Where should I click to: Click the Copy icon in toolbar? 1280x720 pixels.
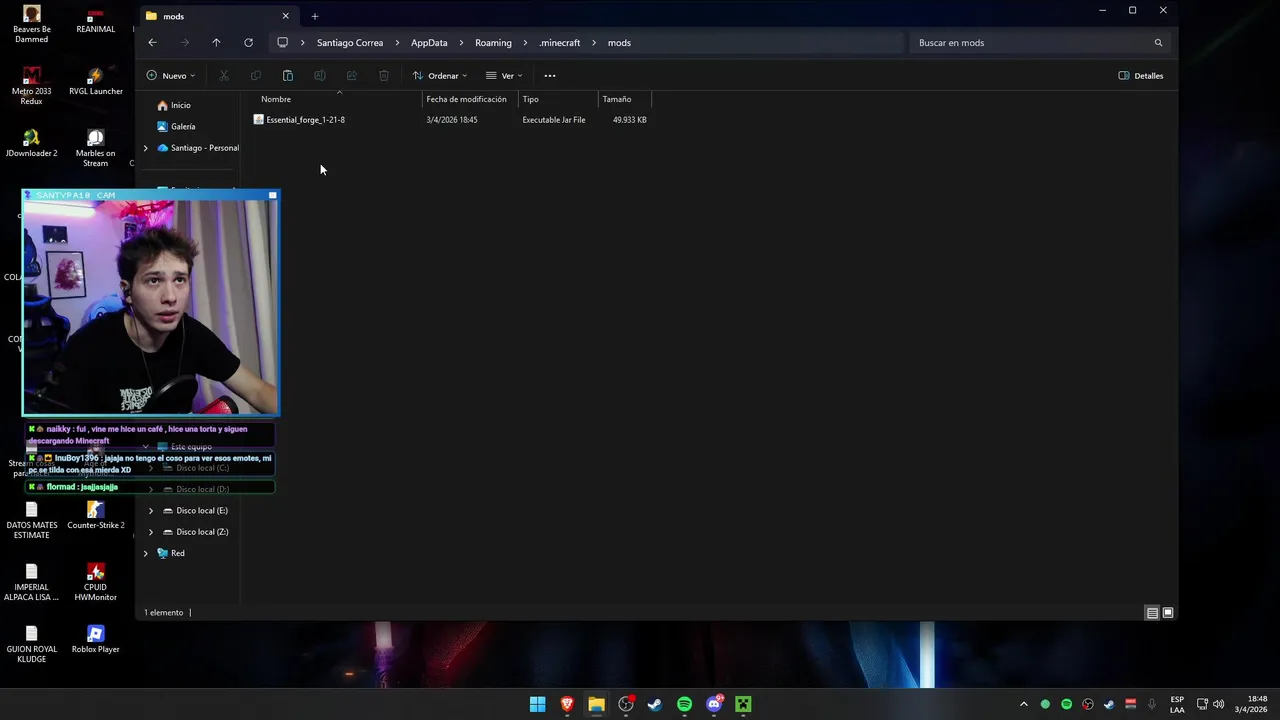click(256, 76)
